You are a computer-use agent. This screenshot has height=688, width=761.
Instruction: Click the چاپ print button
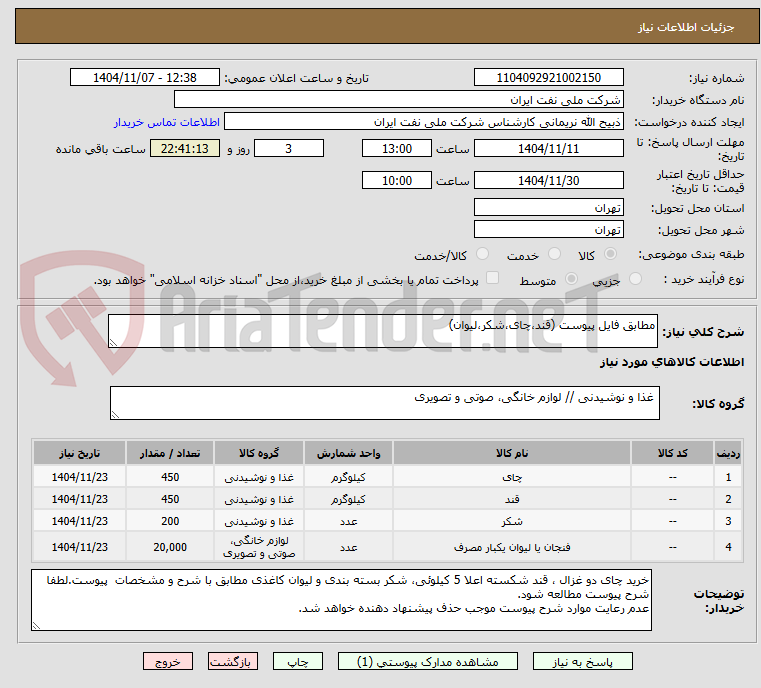point(298,661)
